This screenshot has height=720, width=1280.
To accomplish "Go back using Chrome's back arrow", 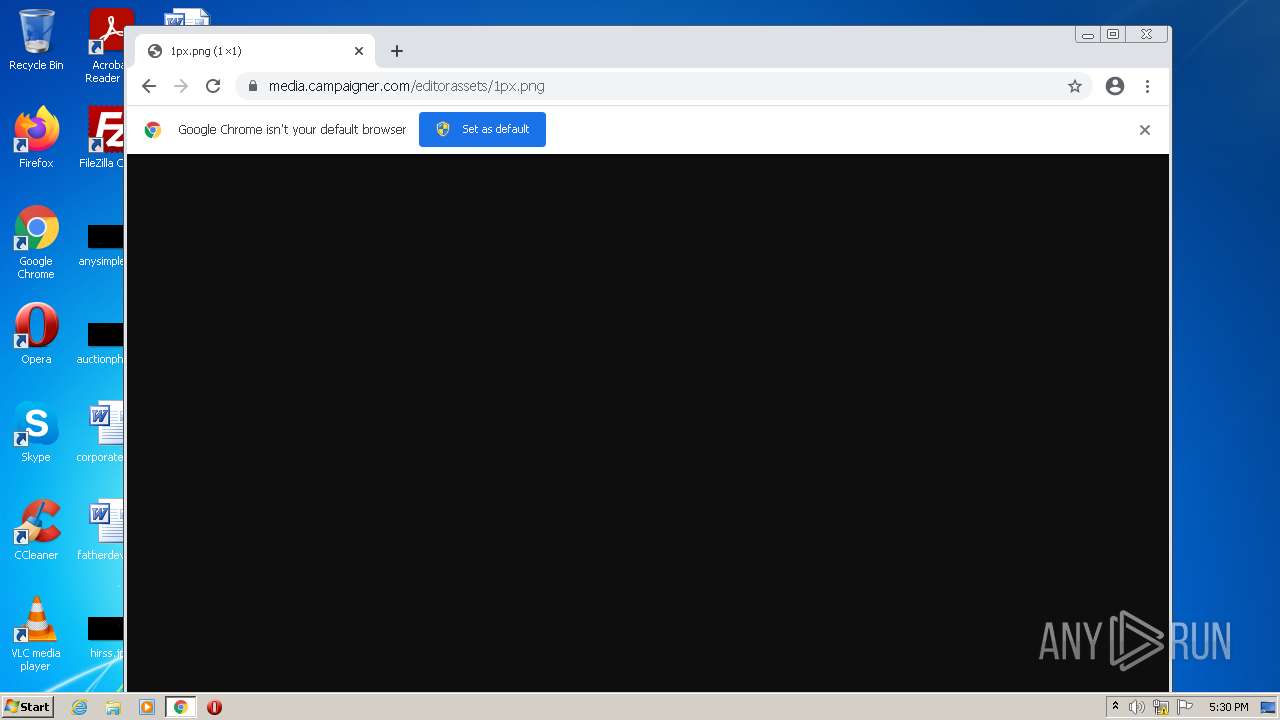I will [149, 86].
